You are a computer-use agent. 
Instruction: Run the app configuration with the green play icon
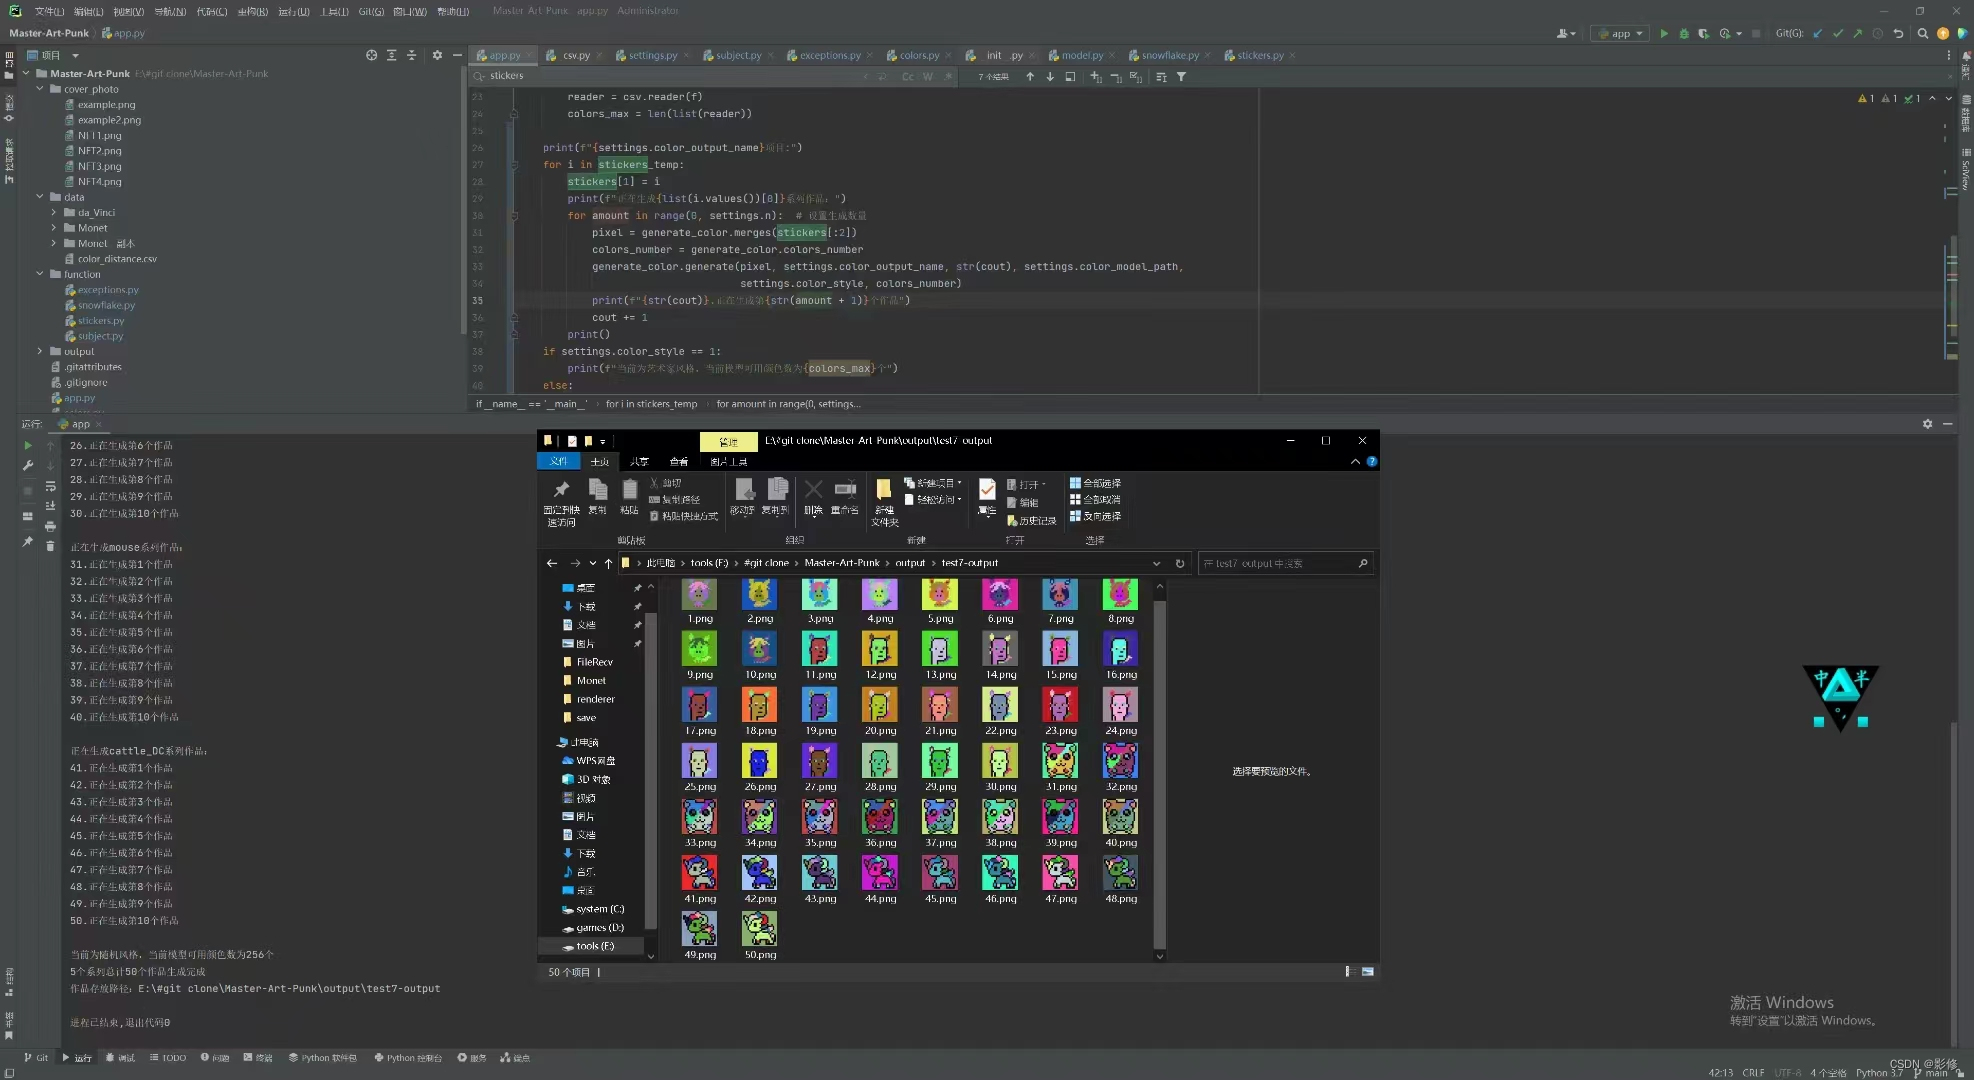tap(1663, 33)
